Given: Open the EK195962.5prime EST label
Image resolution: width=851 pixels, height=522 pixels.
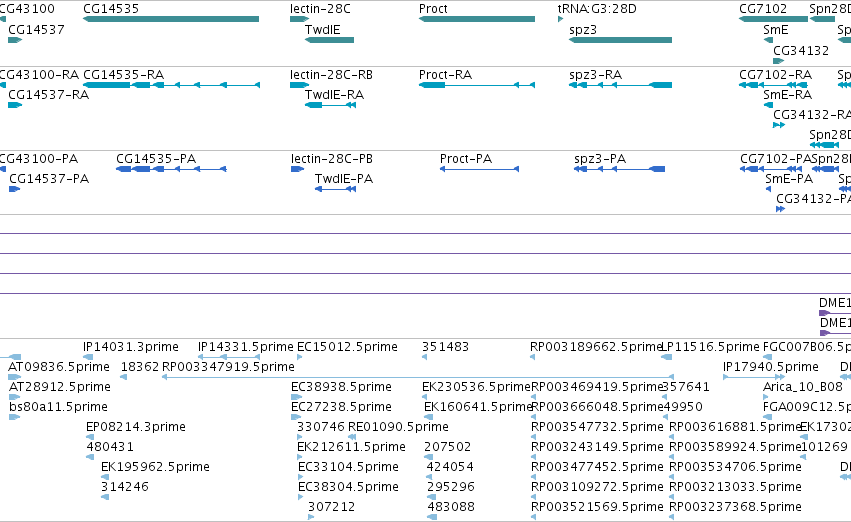Looking at the screenshot, I should [x=155, y=467].
